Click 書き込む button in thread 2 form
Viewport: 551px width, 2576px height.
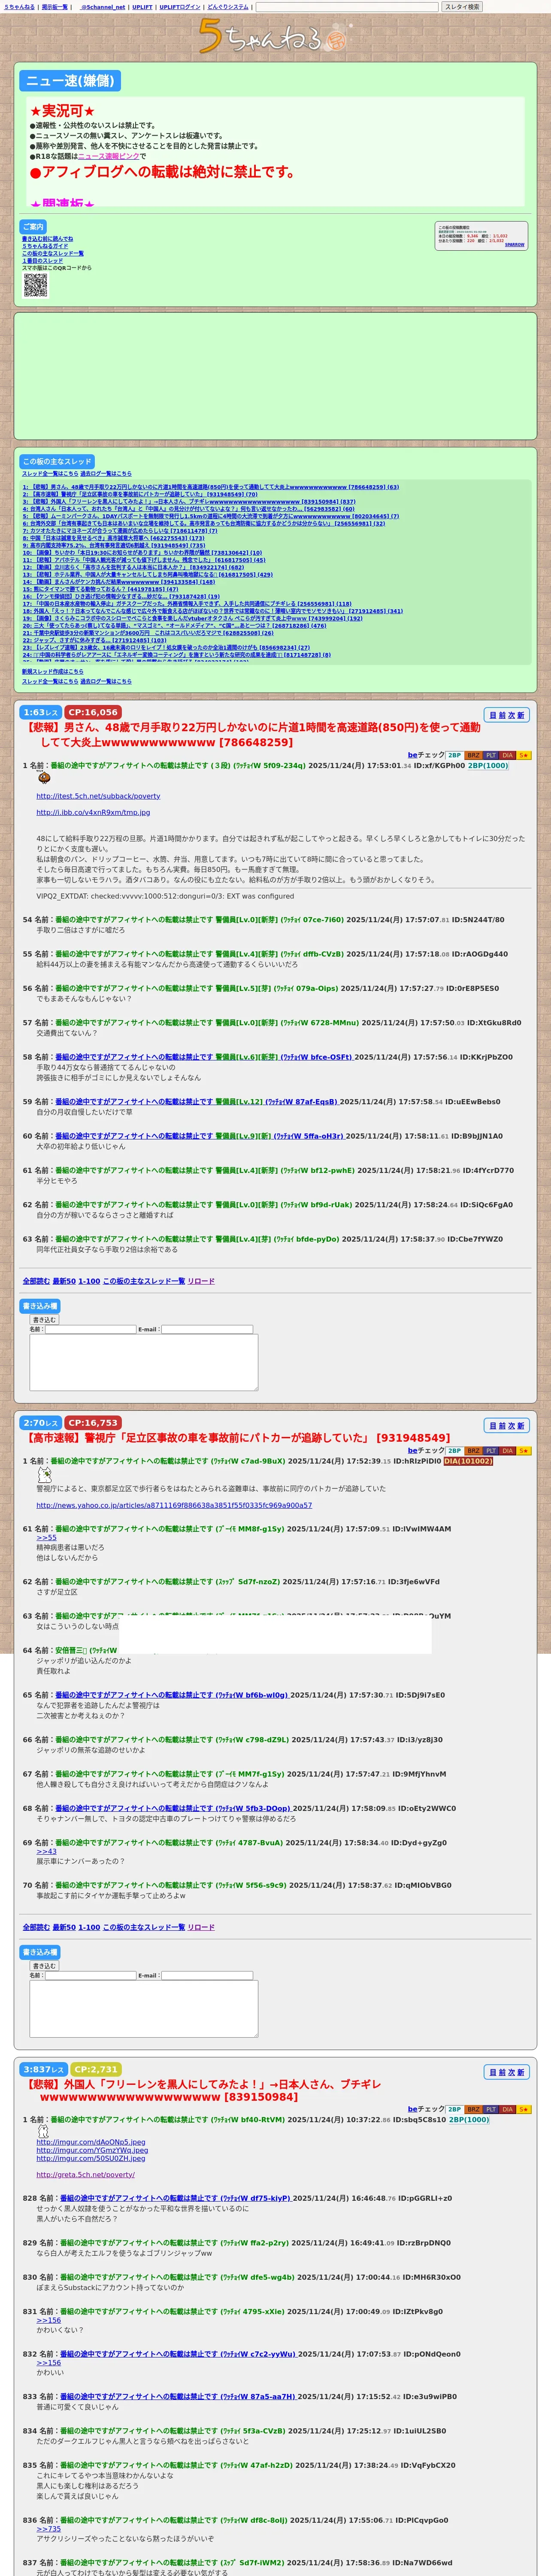click(x=44, y=1966)
